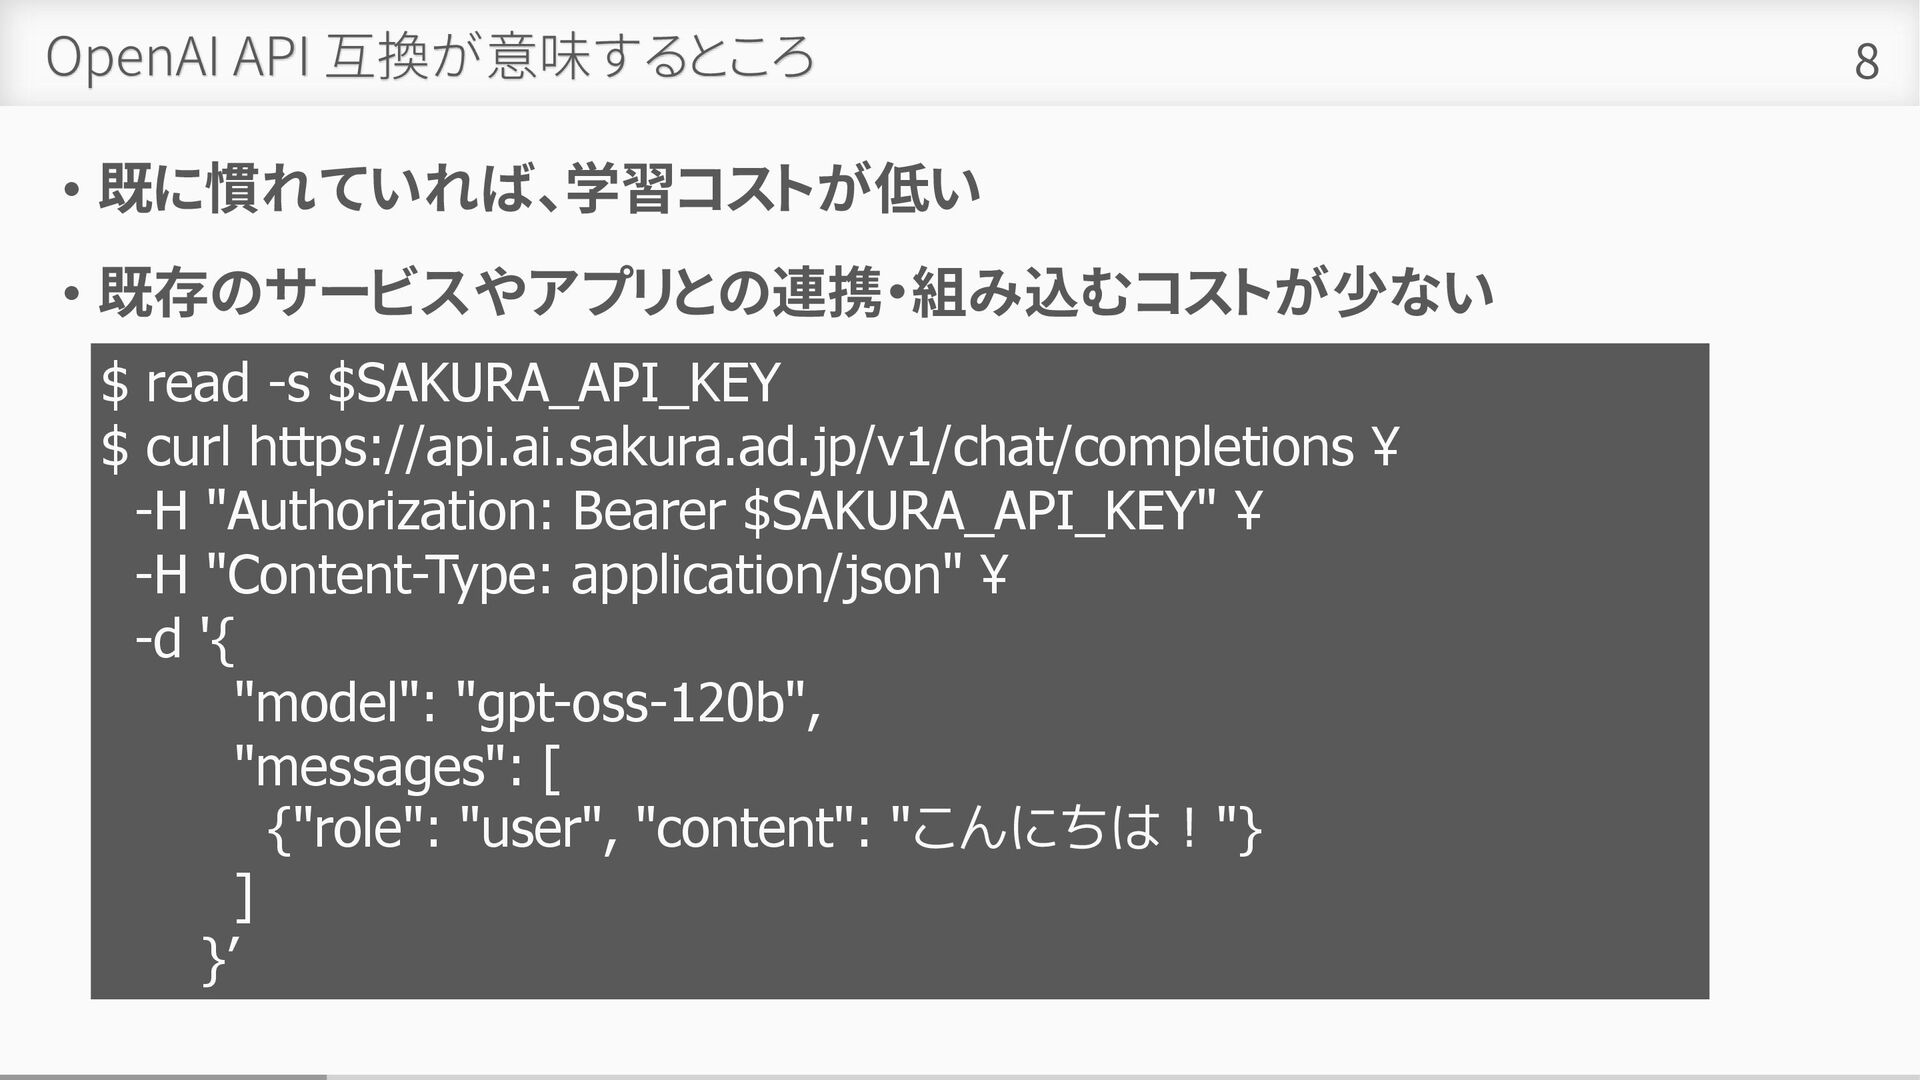The width and height of the screenshot is (1920, 1080).
Task: Click the filled portion of the bottom progress bar
Action: pyautogui.click(x=162, y=1076)
